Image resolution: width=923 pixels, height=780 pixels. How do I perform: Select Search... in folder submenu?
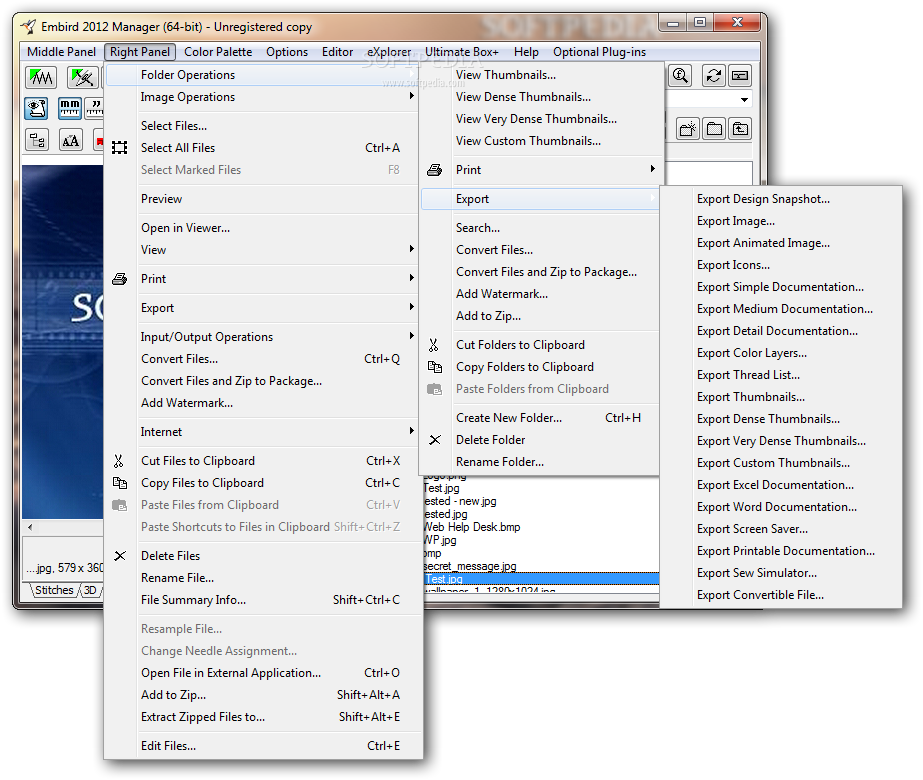pyautogui.click(x=478, y=228)
